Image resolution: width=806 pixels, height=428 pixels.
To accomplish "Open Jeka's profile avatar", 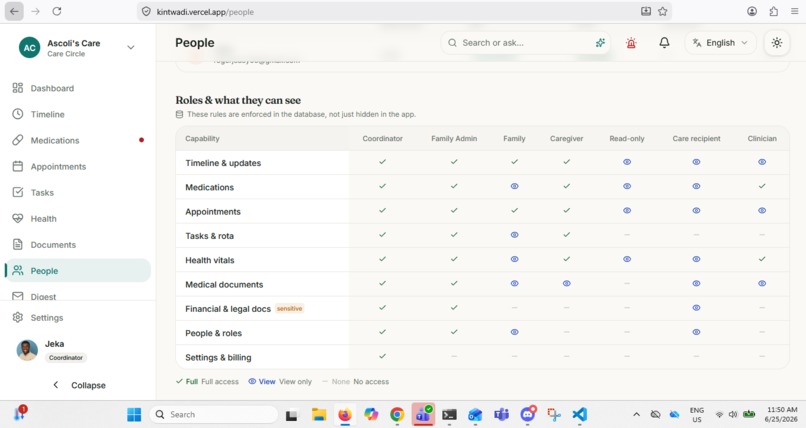I will point(27,350).
